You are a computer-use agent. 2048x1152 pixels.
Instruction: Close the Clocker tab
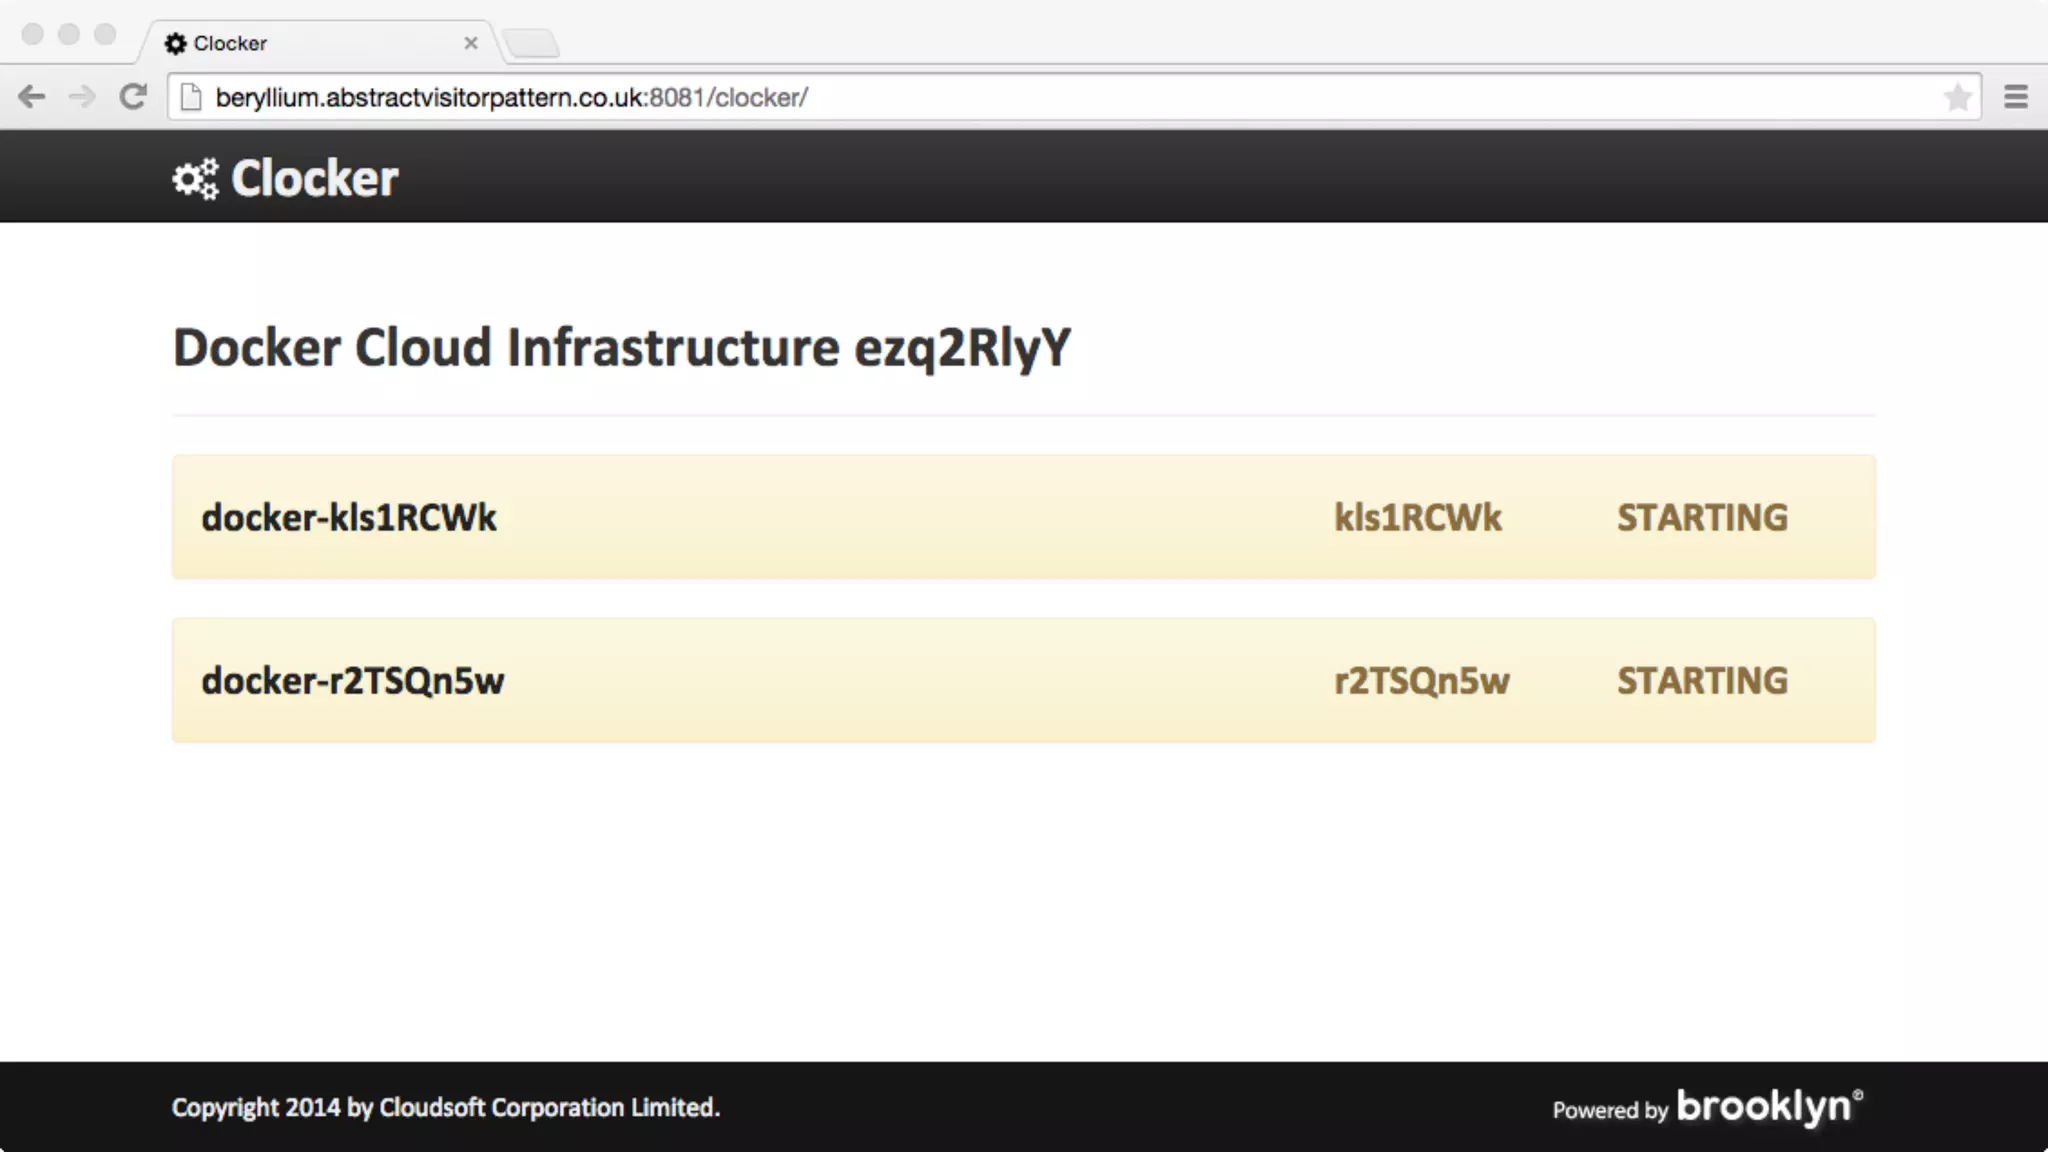click(x=471, y=43)
